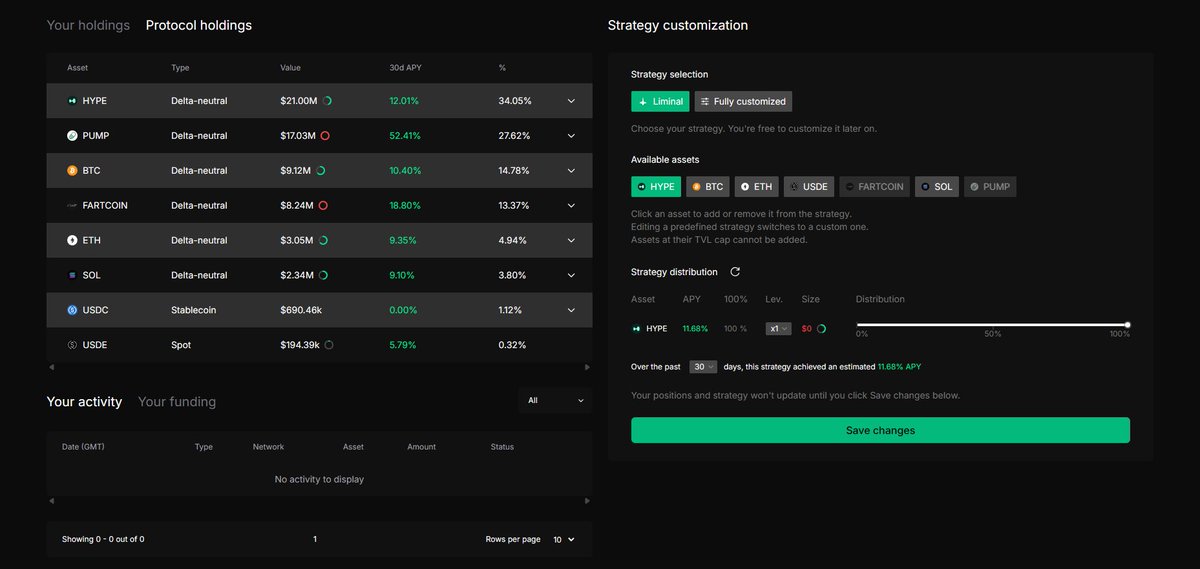Click the 100 % allocation field for HYPE
This screenshot has width=1200, height=569.
735,328
